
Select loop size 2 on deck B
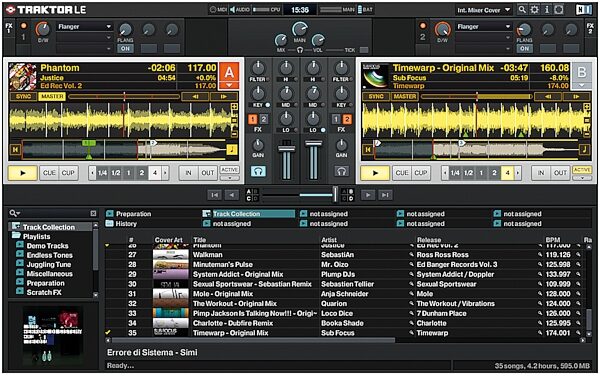(x=494, y=173)
